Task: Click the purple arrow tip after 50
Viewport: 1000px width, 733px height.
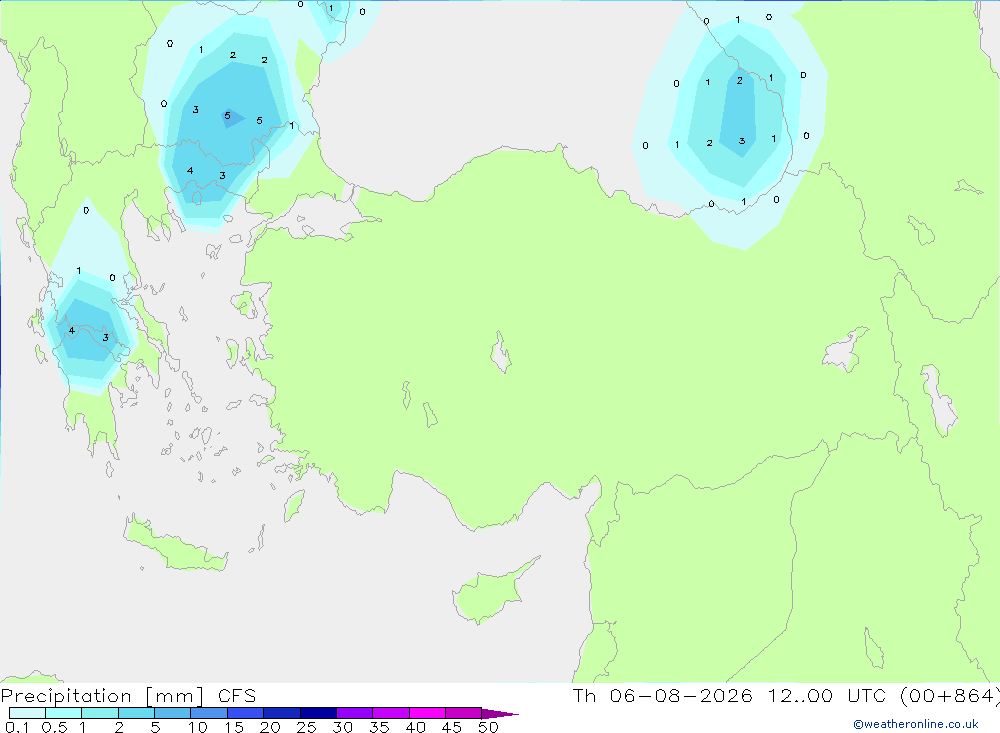Action: [x=500, y=714]
